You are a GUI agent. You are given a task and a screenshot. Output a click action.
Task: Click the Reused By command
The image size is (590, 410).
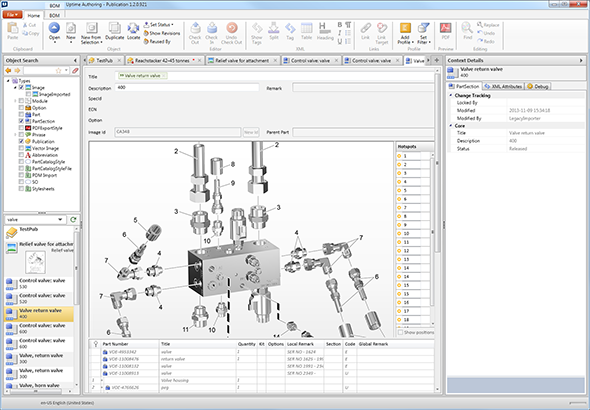coord(157,41)
